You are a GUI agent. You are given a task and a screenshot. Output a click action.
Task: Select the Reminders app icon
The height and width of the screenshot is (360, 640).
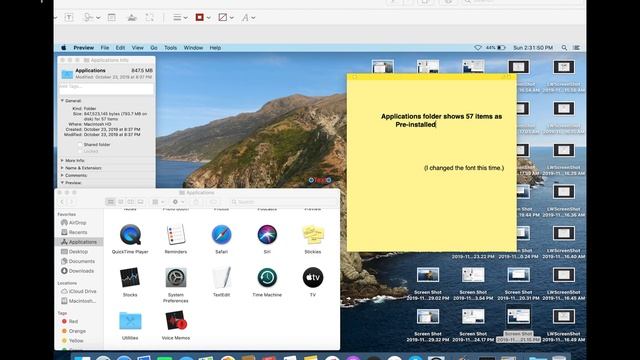pos(176,235)
